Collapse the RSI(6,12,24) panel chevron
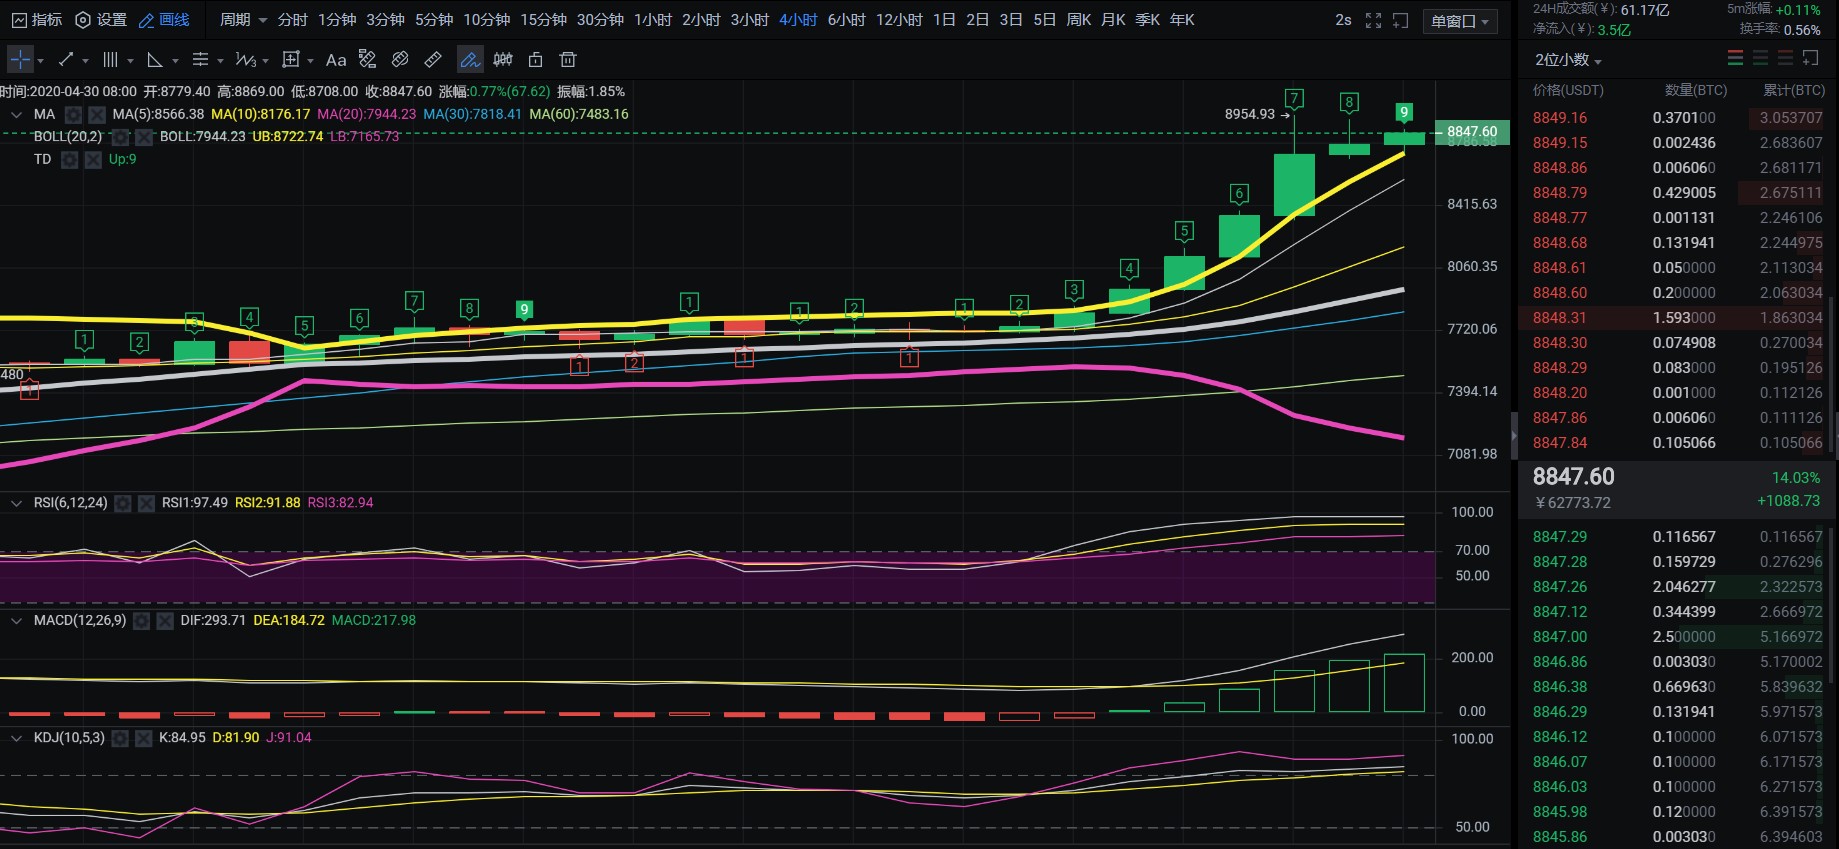The width and height of the screenshot is (1839, 849). [16, 503]
